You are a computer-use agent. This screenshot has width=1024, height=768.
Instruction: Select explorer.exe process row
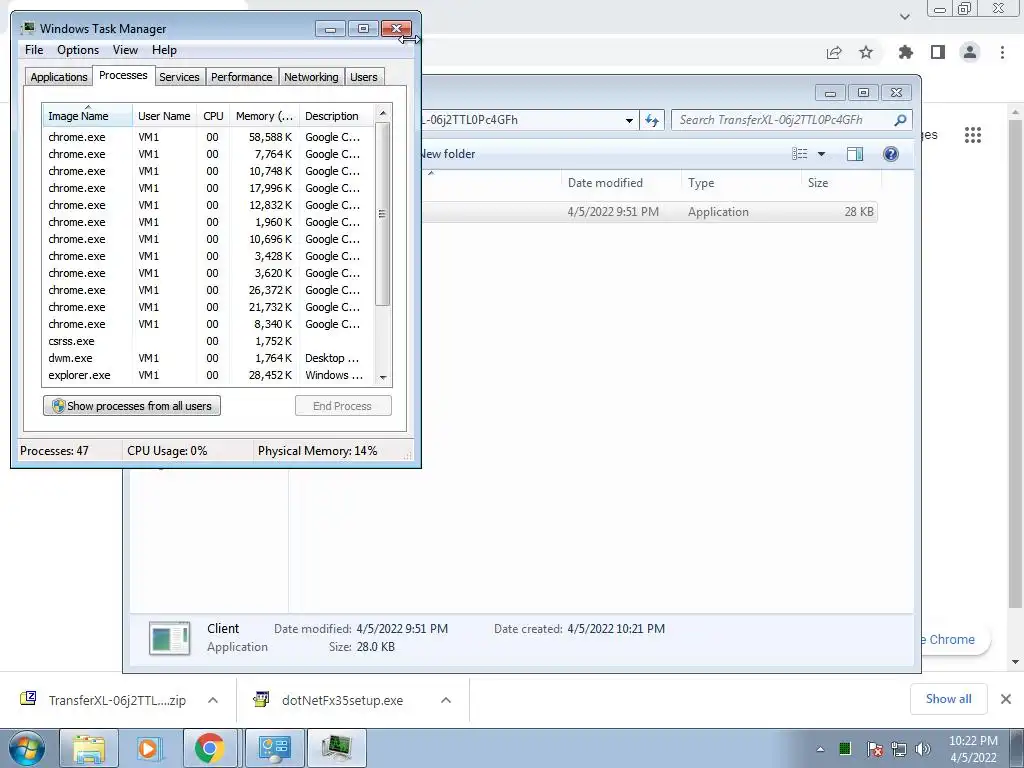pos(208,375)
